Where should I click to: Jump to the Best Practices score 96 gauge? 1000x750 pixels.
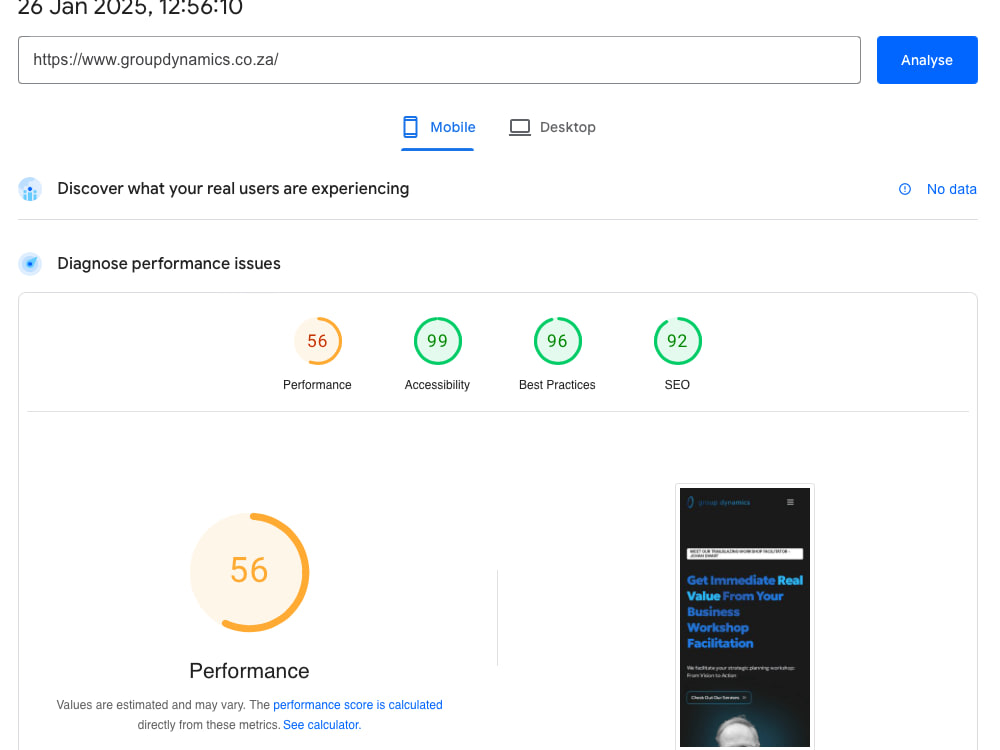pos(557,341)
